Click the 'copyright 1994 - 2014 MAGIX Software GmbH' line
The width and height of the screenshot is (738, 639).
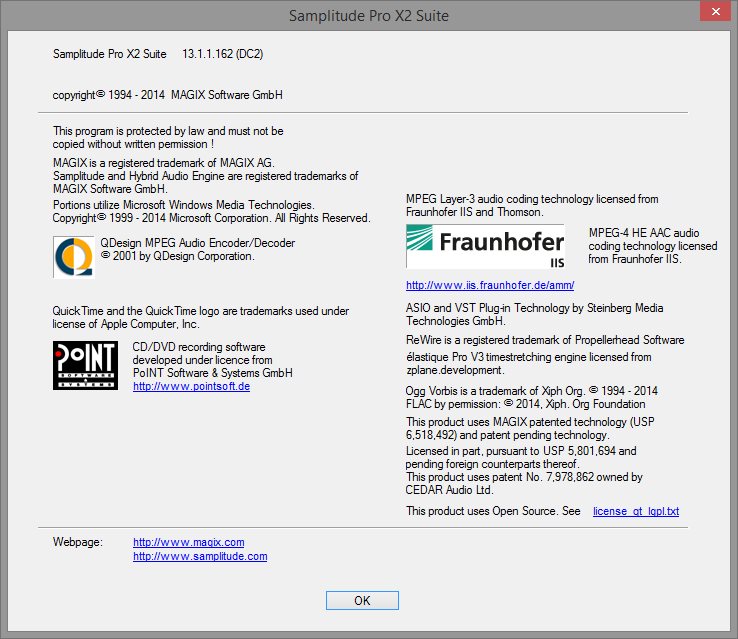click(168, 95)
